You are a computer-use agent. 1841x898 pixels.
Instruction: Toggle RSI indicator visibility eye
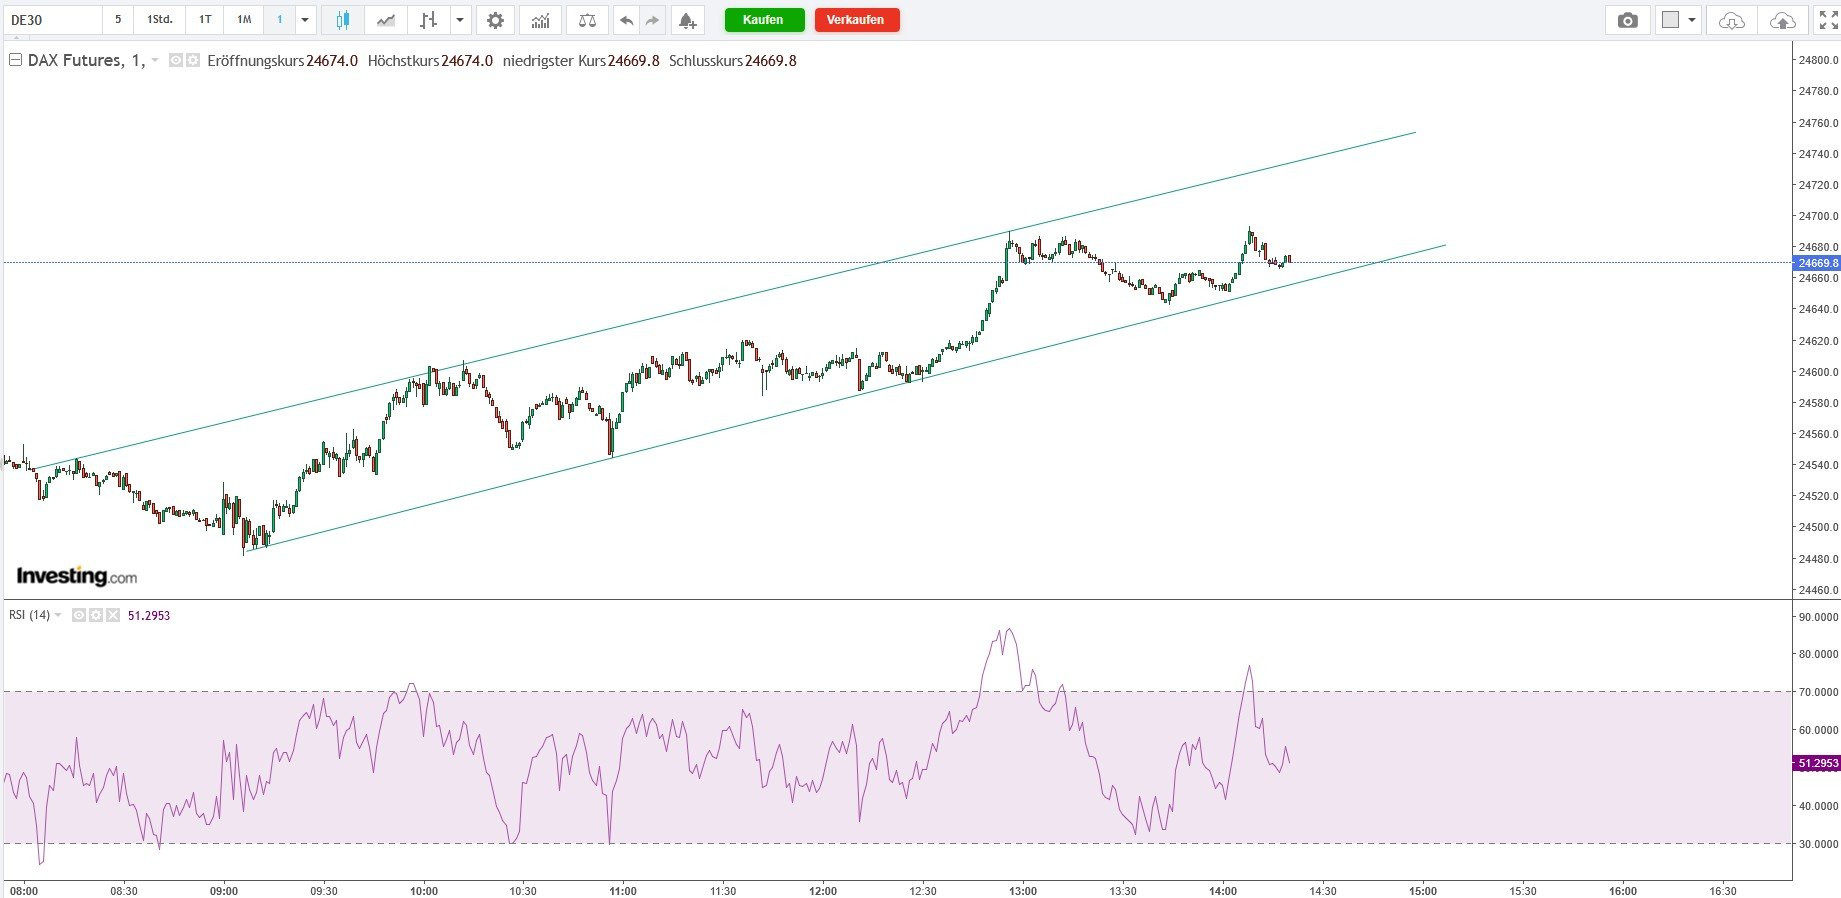click(x=80, y=616)
